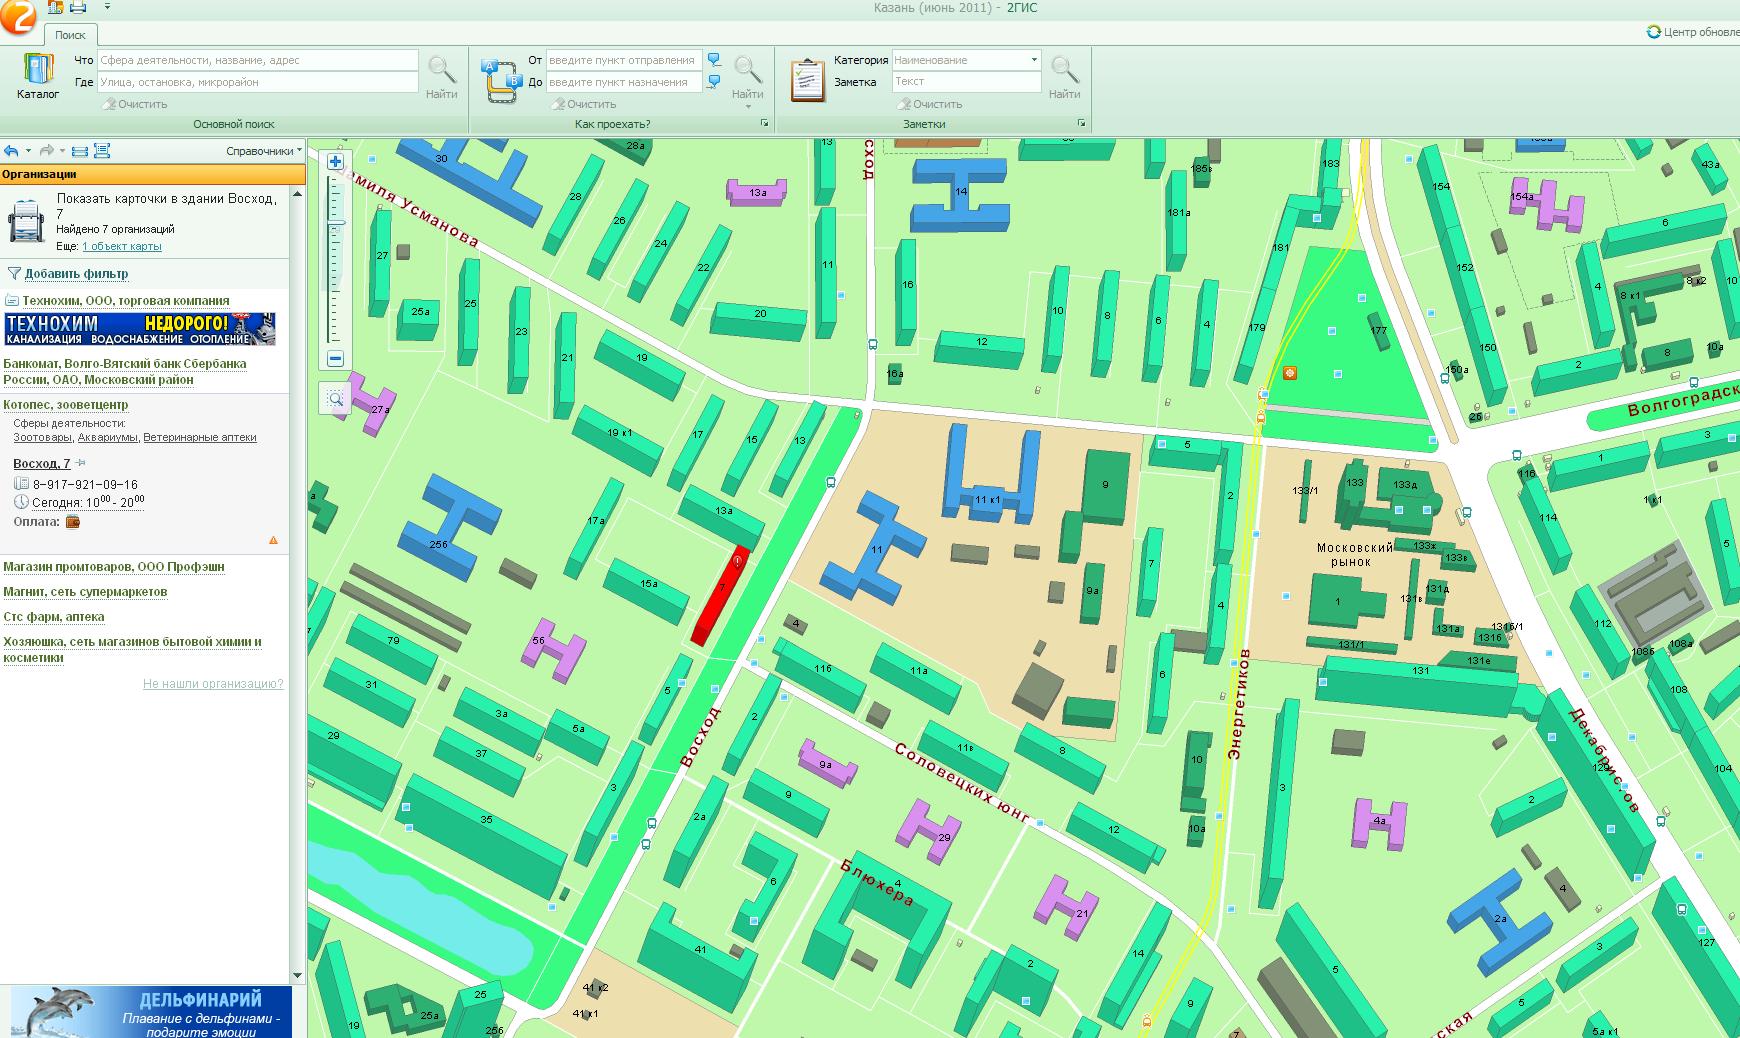1740x1038 pixels.
Task: Open the quick access toolbar dropdown arrow
Action: 107,8
